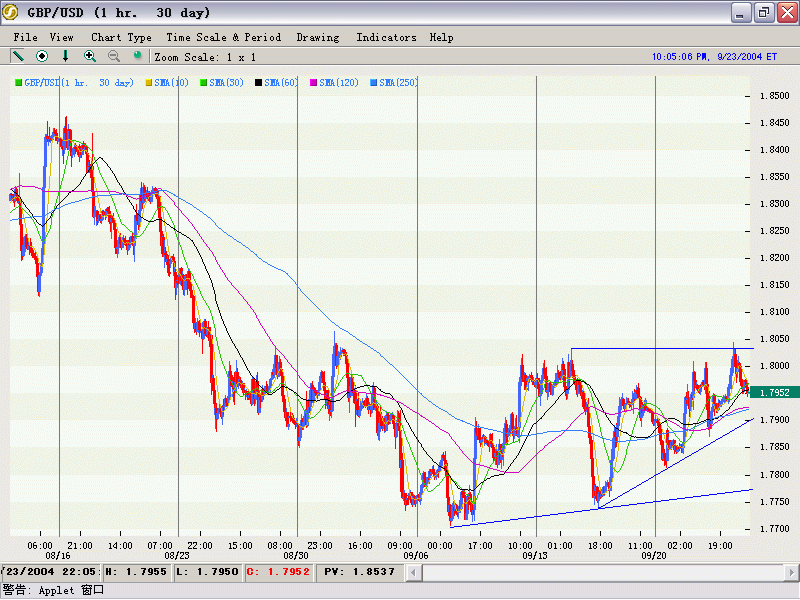800x600 pixels.
Task: Open the View menu
Action: tap(62, 37)
